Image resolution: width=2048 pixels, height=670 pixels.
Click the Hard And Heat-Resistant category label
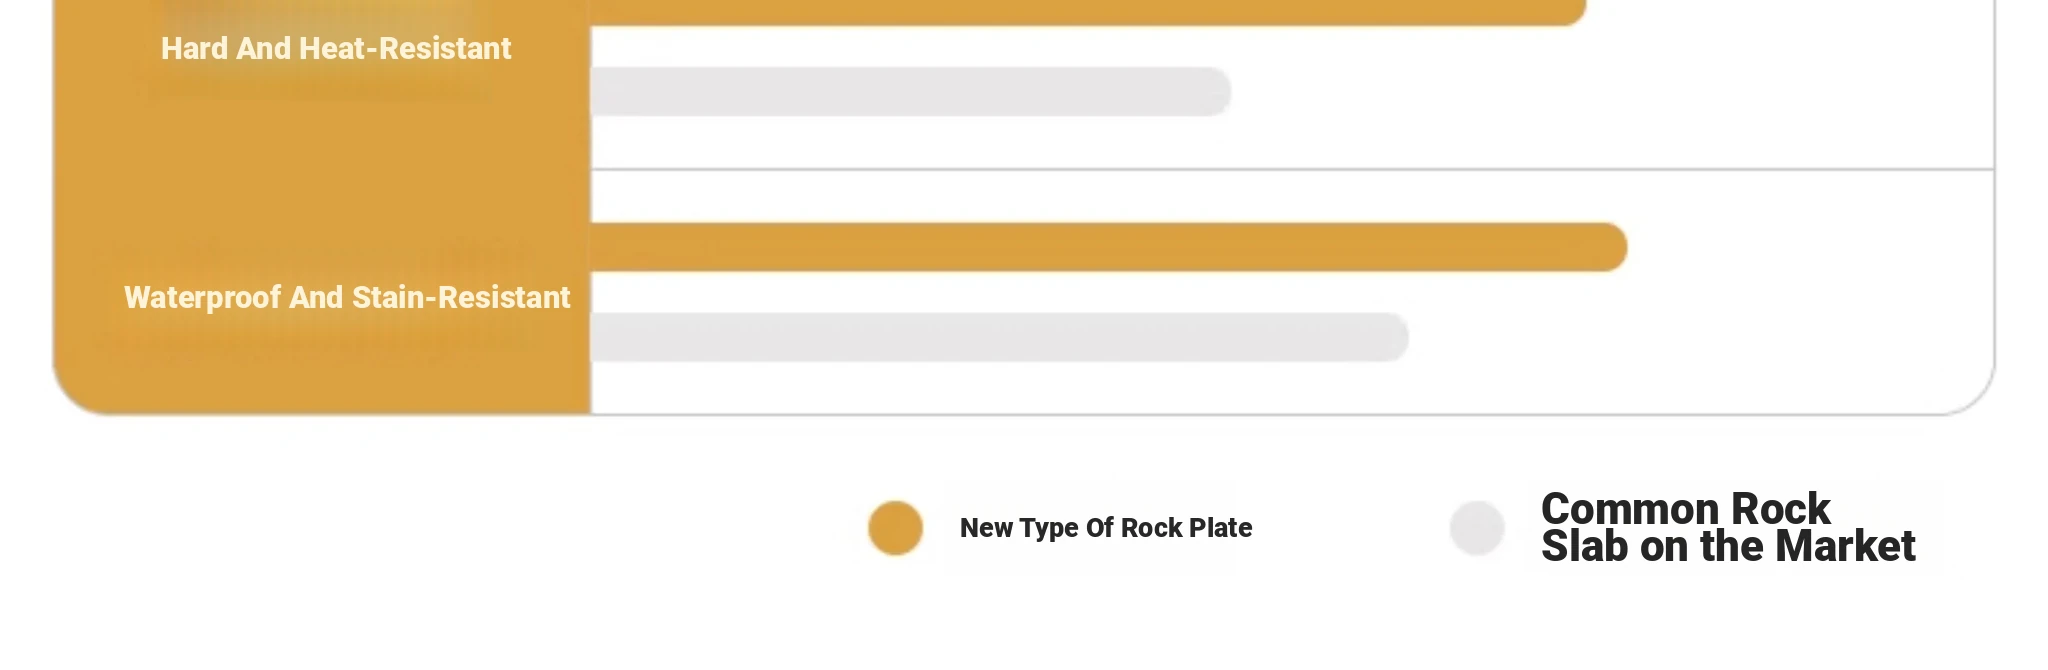coord(336,49)
